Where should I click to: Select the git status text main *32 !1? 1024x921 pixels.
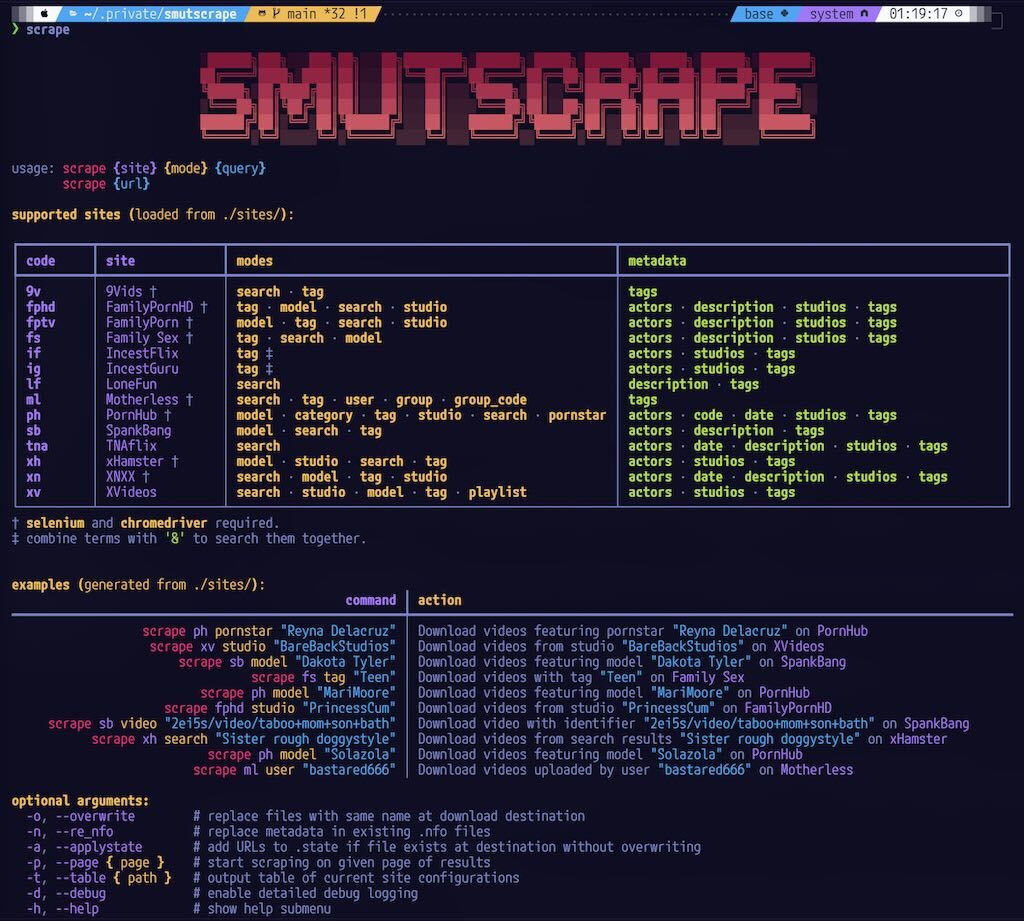point(327,14)
